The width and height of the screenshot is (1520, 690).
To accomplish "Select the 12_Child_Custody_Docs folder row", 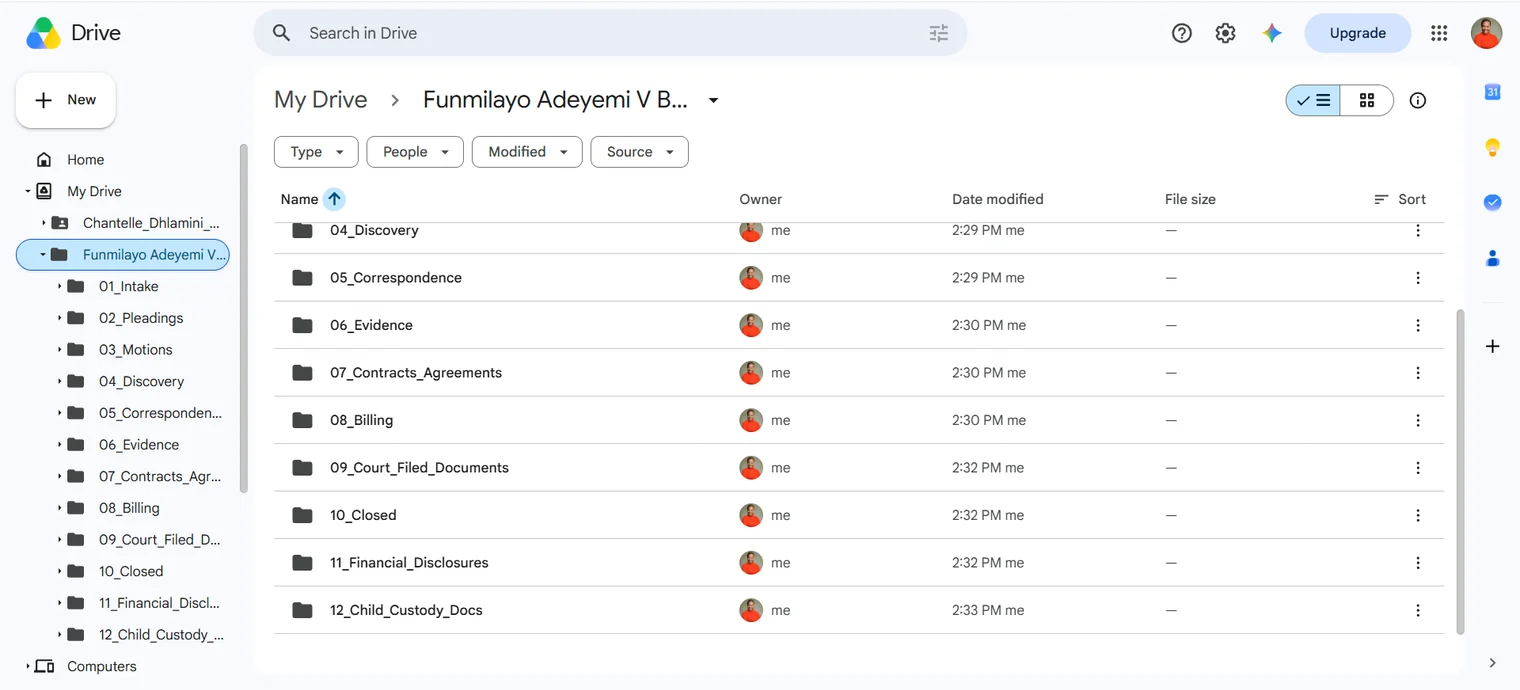I will 859,610.
